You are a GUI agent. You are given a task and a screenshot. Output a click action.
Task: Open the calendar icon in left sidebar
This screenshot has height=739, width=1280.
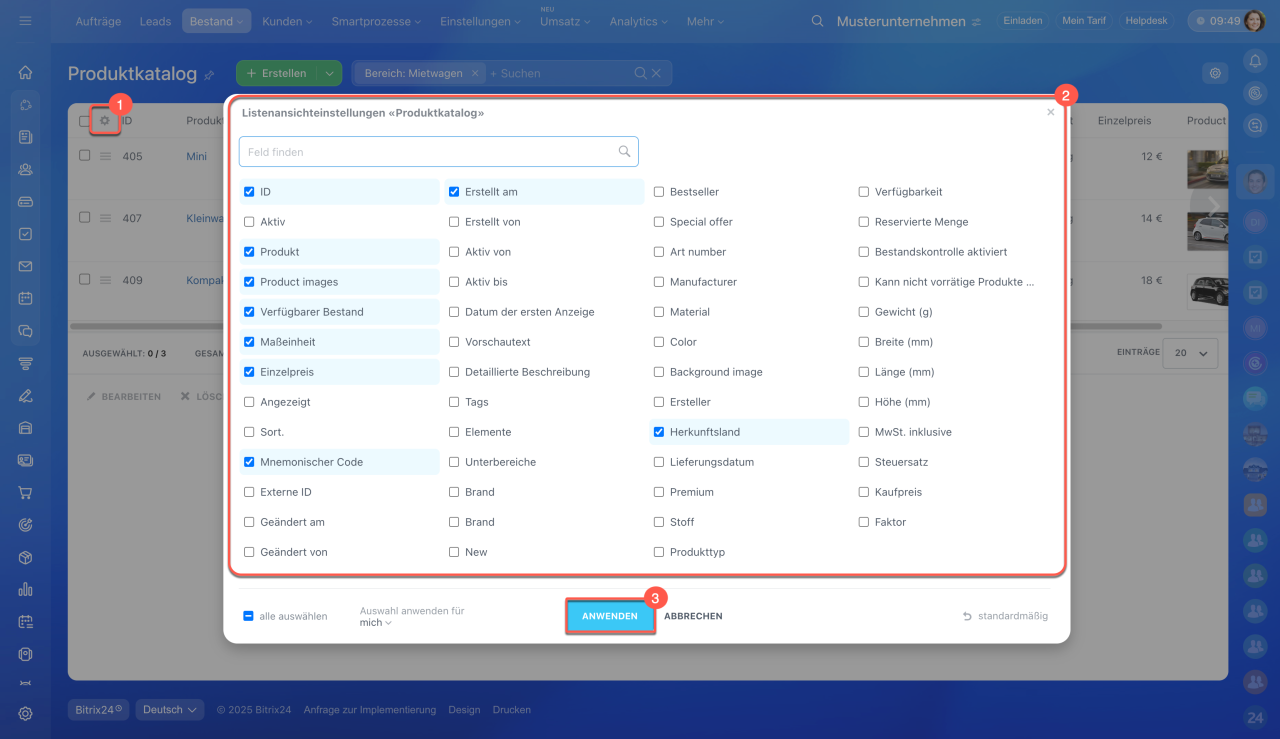pos(25,298)
